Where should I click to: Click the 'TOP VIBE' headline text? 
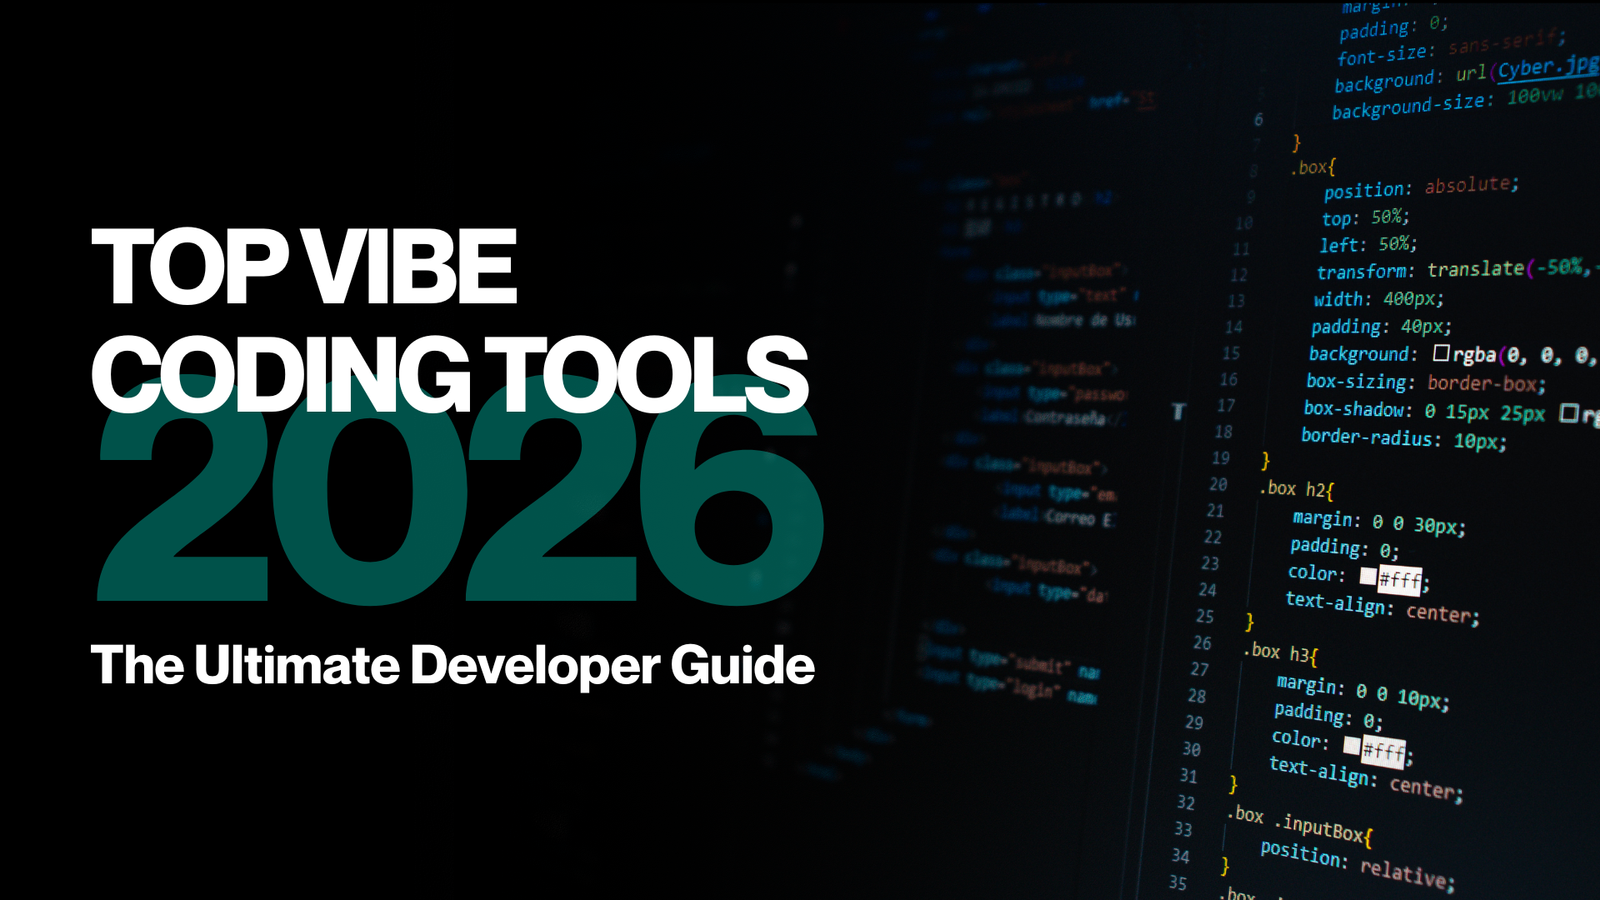pyautogui.click(x=304, y=266)
